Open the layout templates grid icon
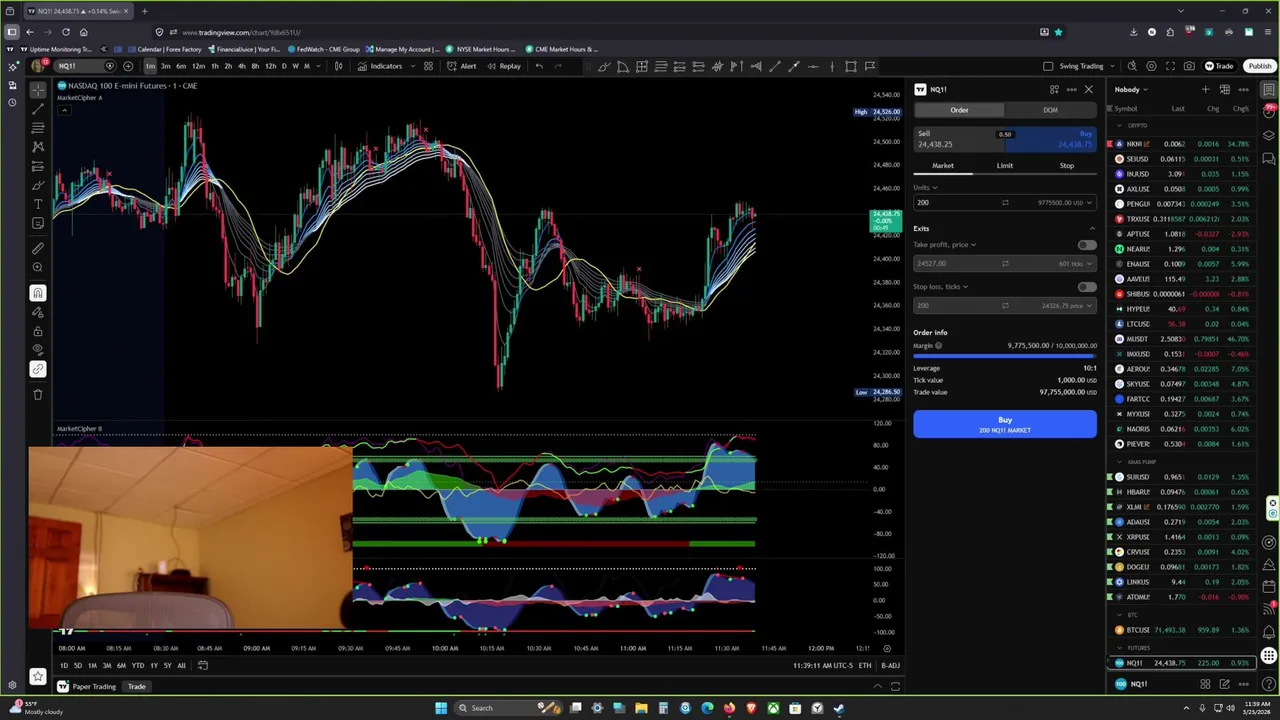 [x=428, y=66]
